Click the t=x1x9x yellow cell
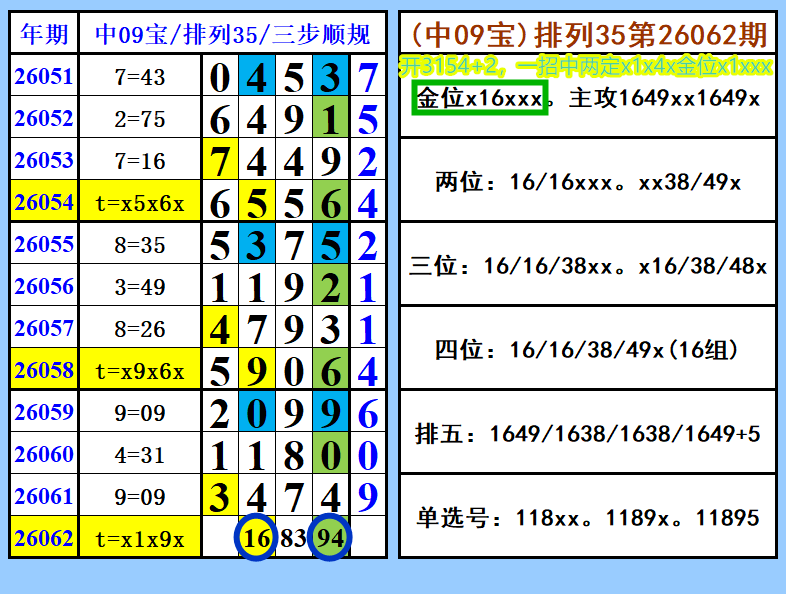The width and height of the screenshot is (786, 594). point(140,538)
